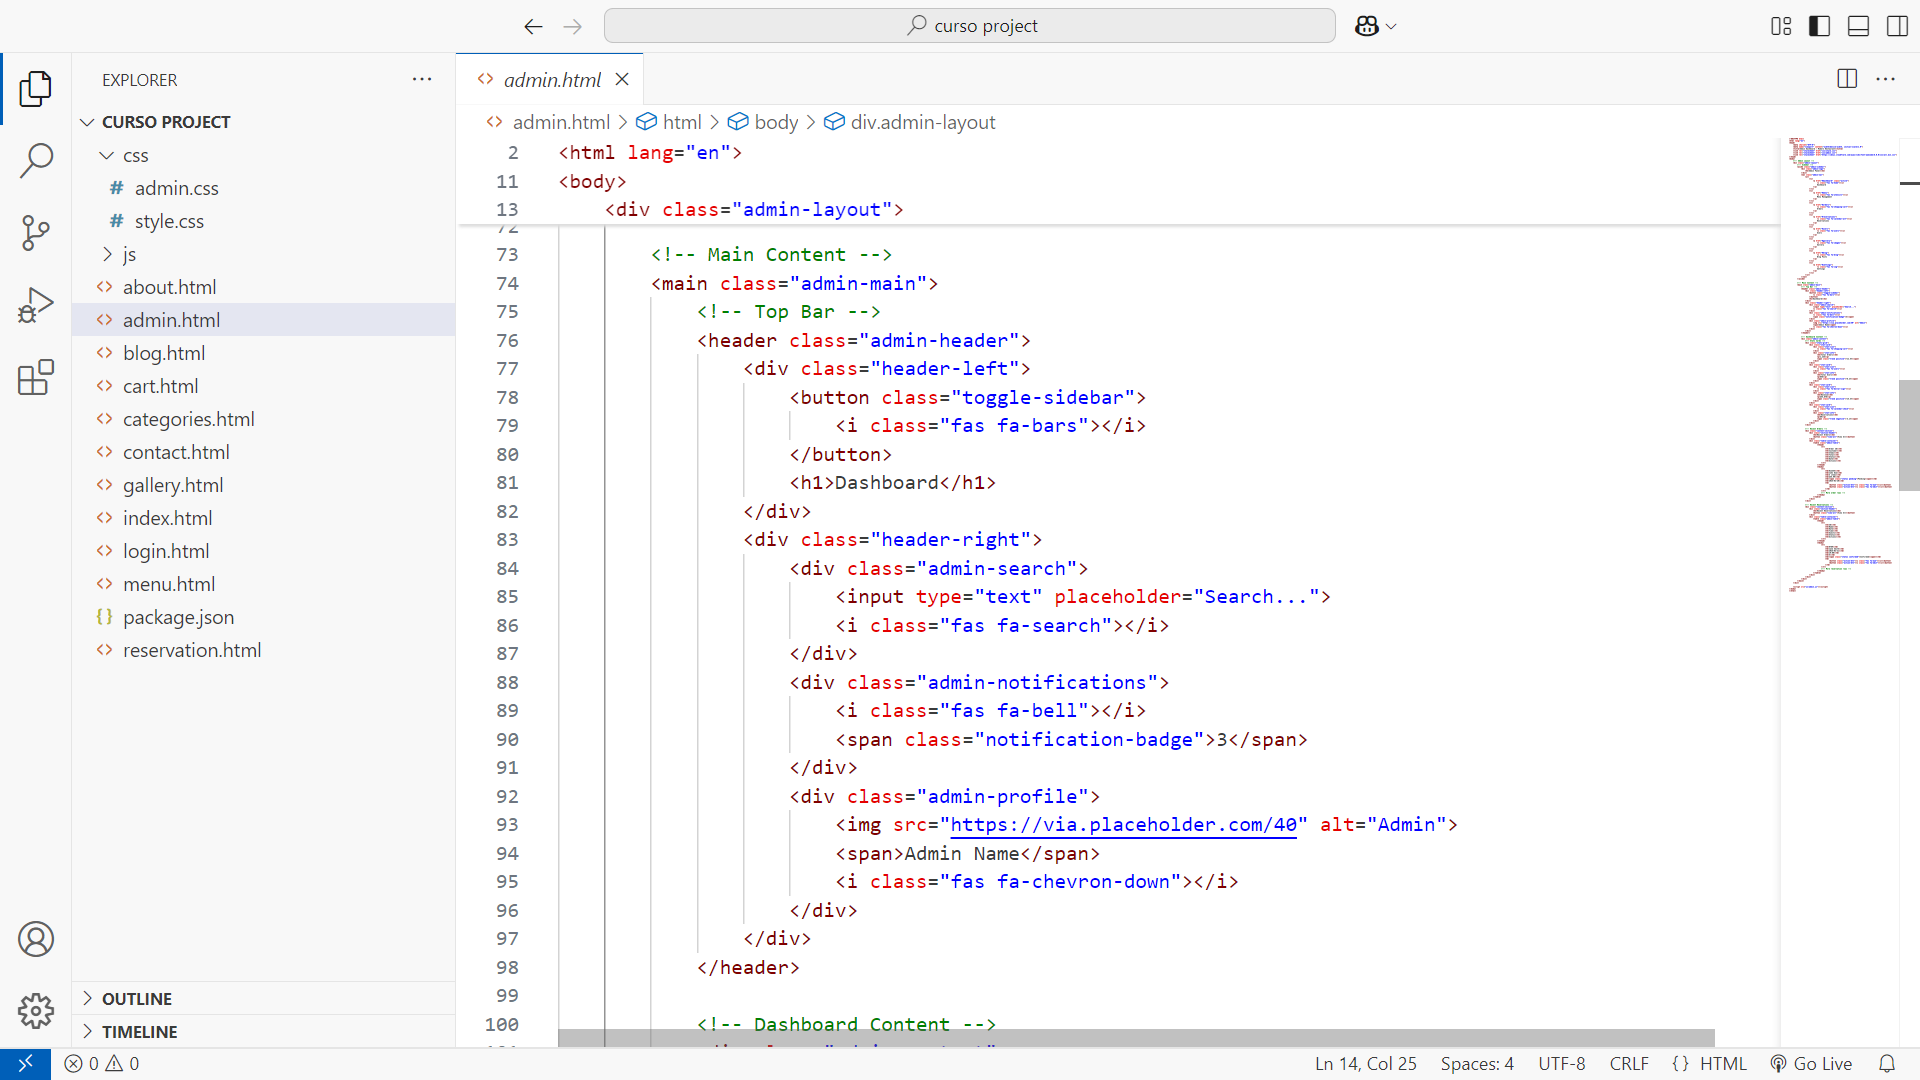Open reservation.html file

point(264,650)
